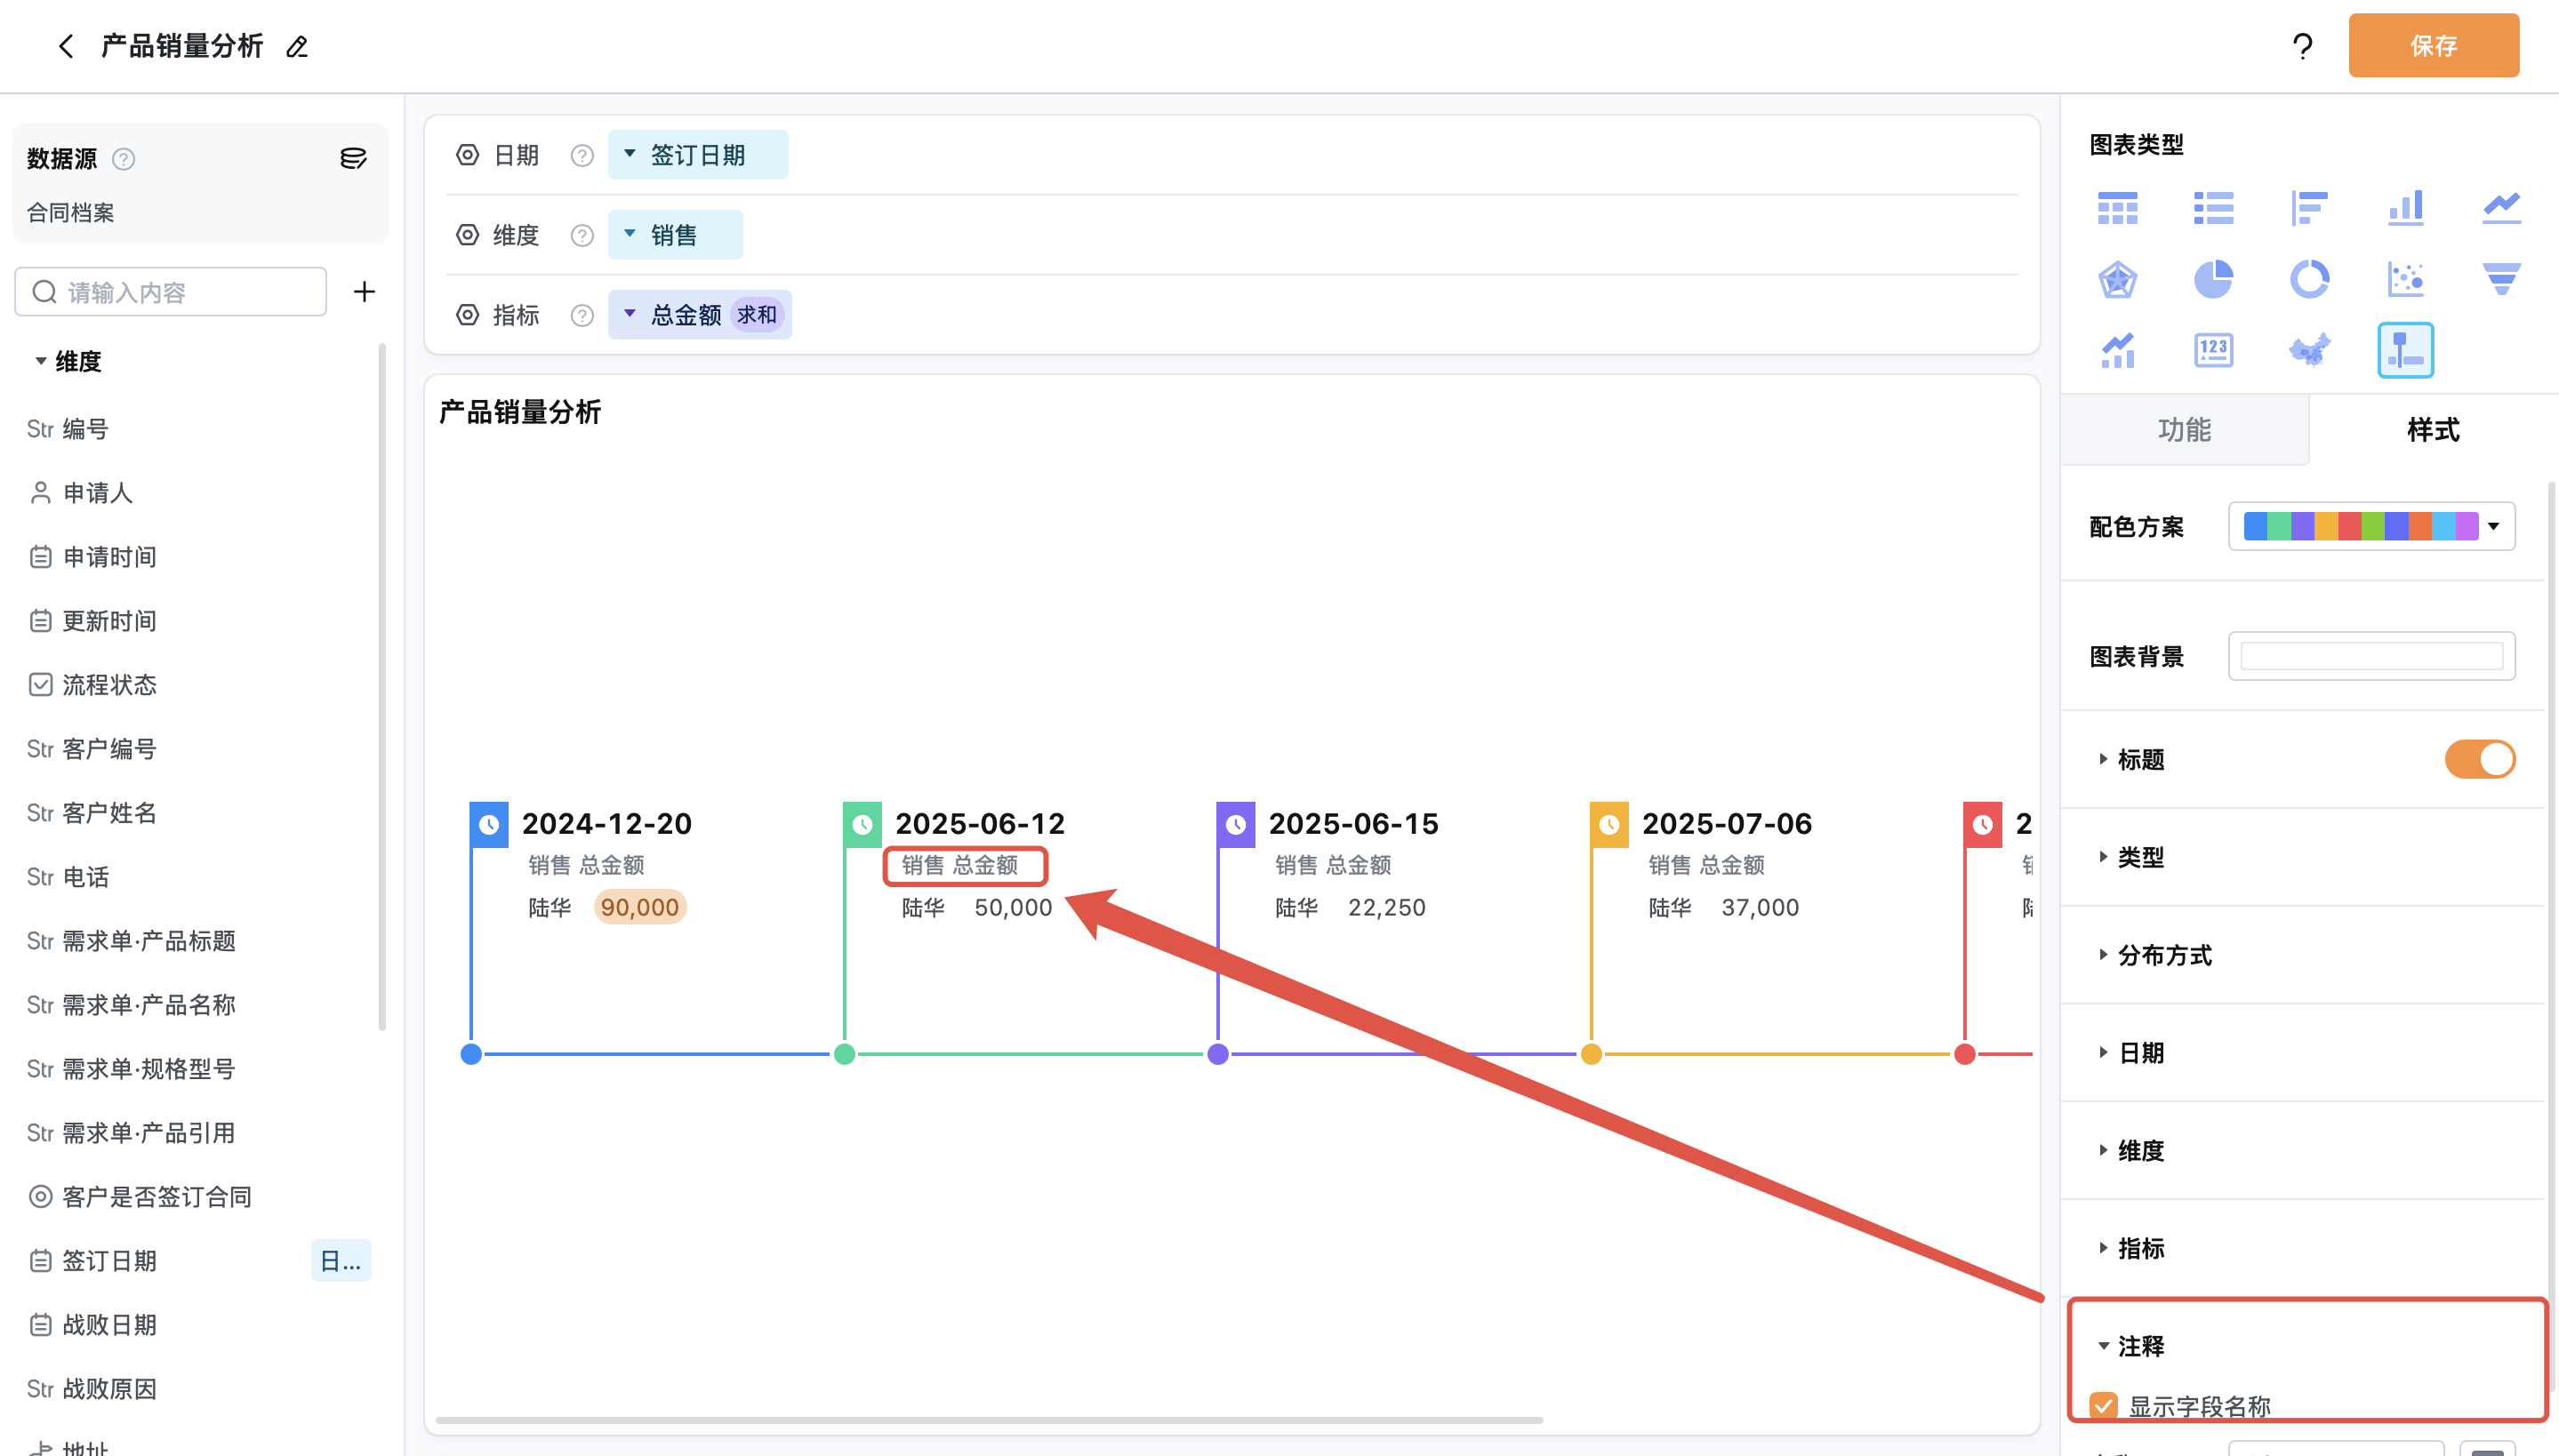
Task: Select the 战败日期 field
Action: (110, 1325)
